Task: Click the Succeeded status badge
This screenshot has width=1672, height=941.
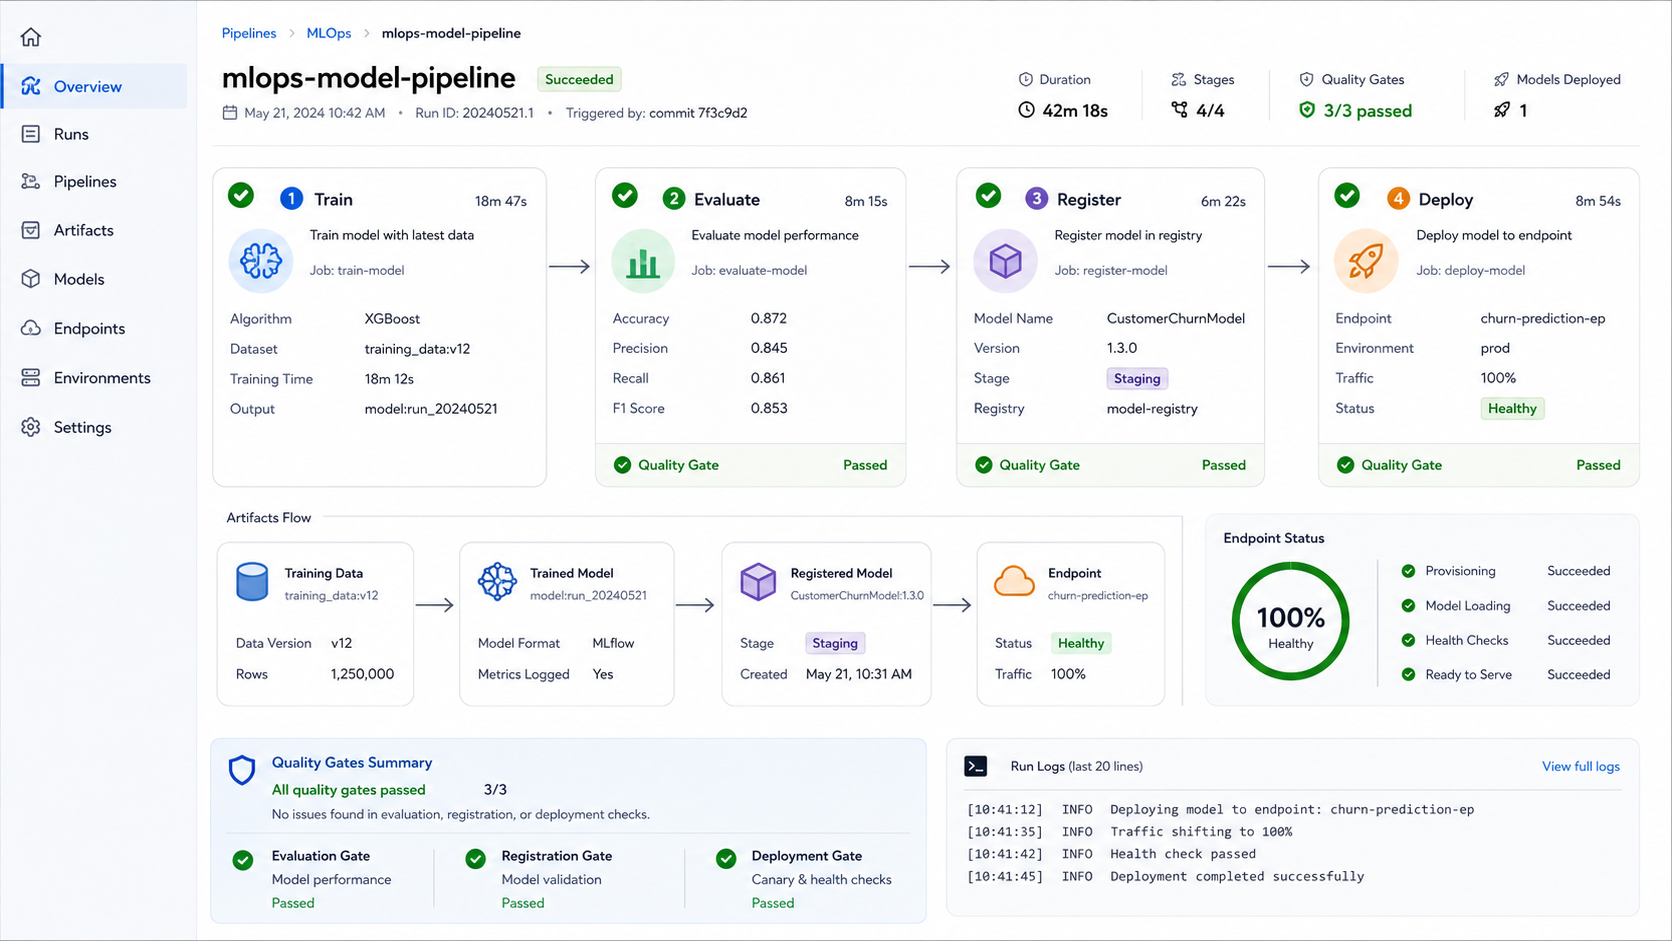Action: (579, 79)
